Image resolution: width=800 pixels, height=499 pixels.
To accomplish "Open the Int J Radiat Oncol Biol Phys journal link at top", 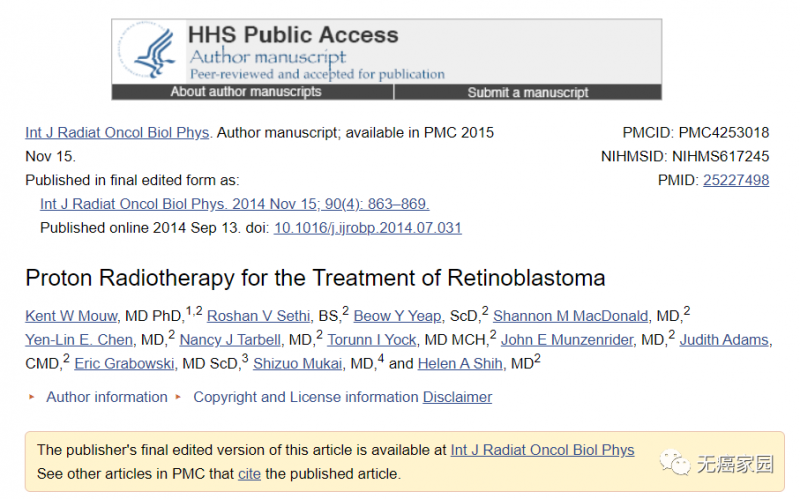I will (117, 132).
